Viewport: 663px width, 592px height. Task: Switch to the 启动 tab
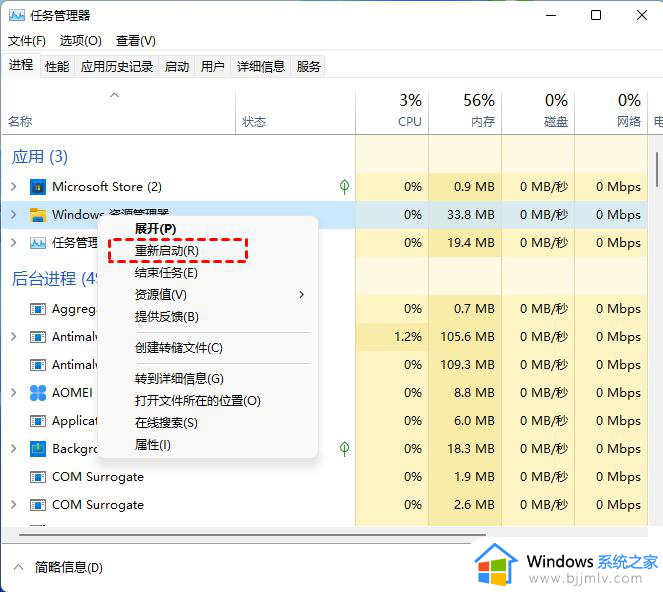[177, 66]
